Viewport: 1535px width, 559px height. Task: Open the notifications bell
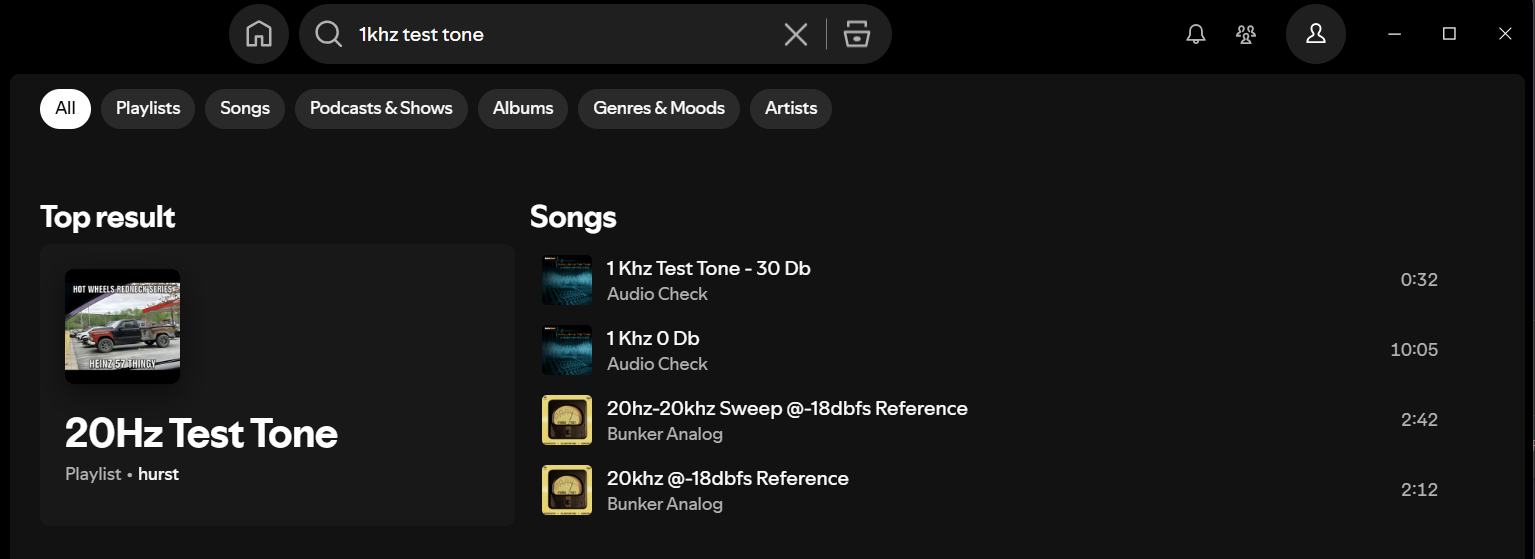coord(1196,34)
